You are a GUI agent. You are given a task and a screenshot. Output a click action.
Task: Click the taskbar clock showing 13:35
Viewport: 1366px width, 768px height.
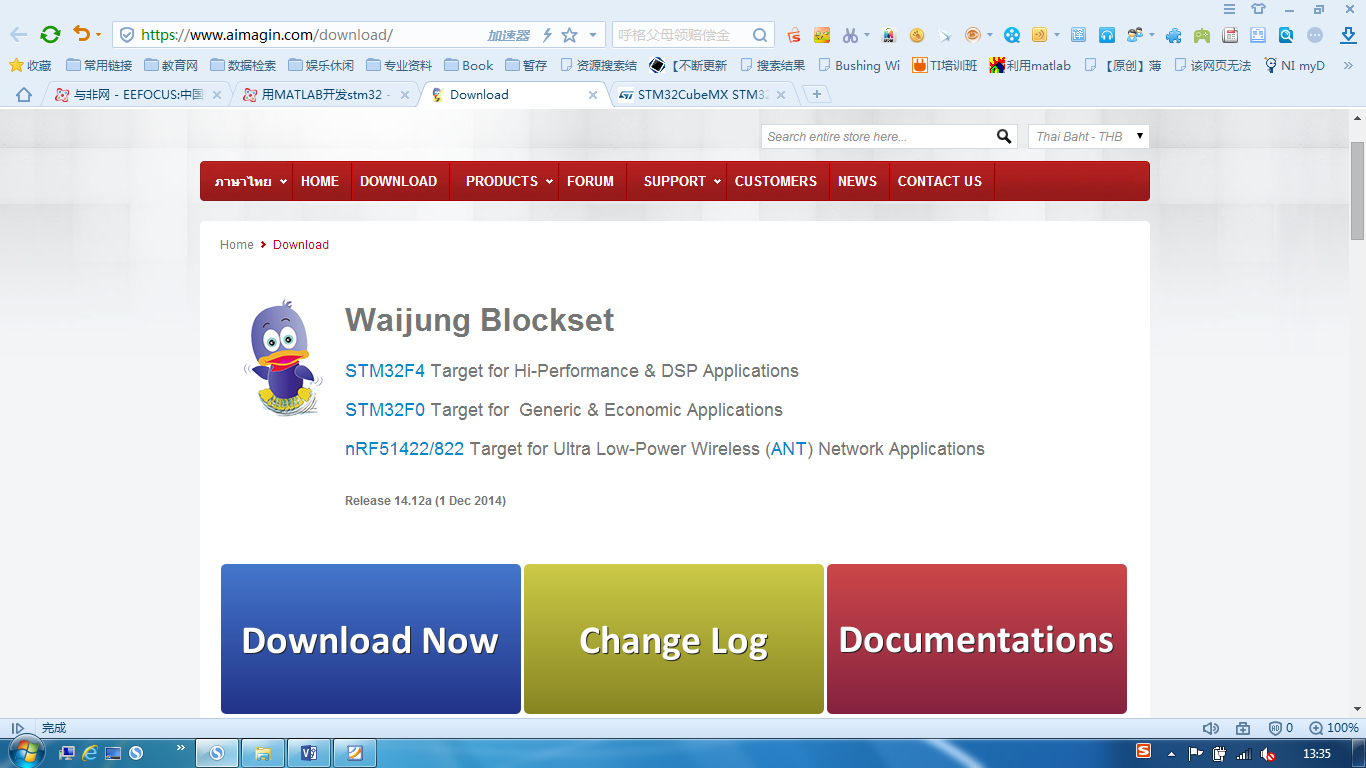point(1317,753)
